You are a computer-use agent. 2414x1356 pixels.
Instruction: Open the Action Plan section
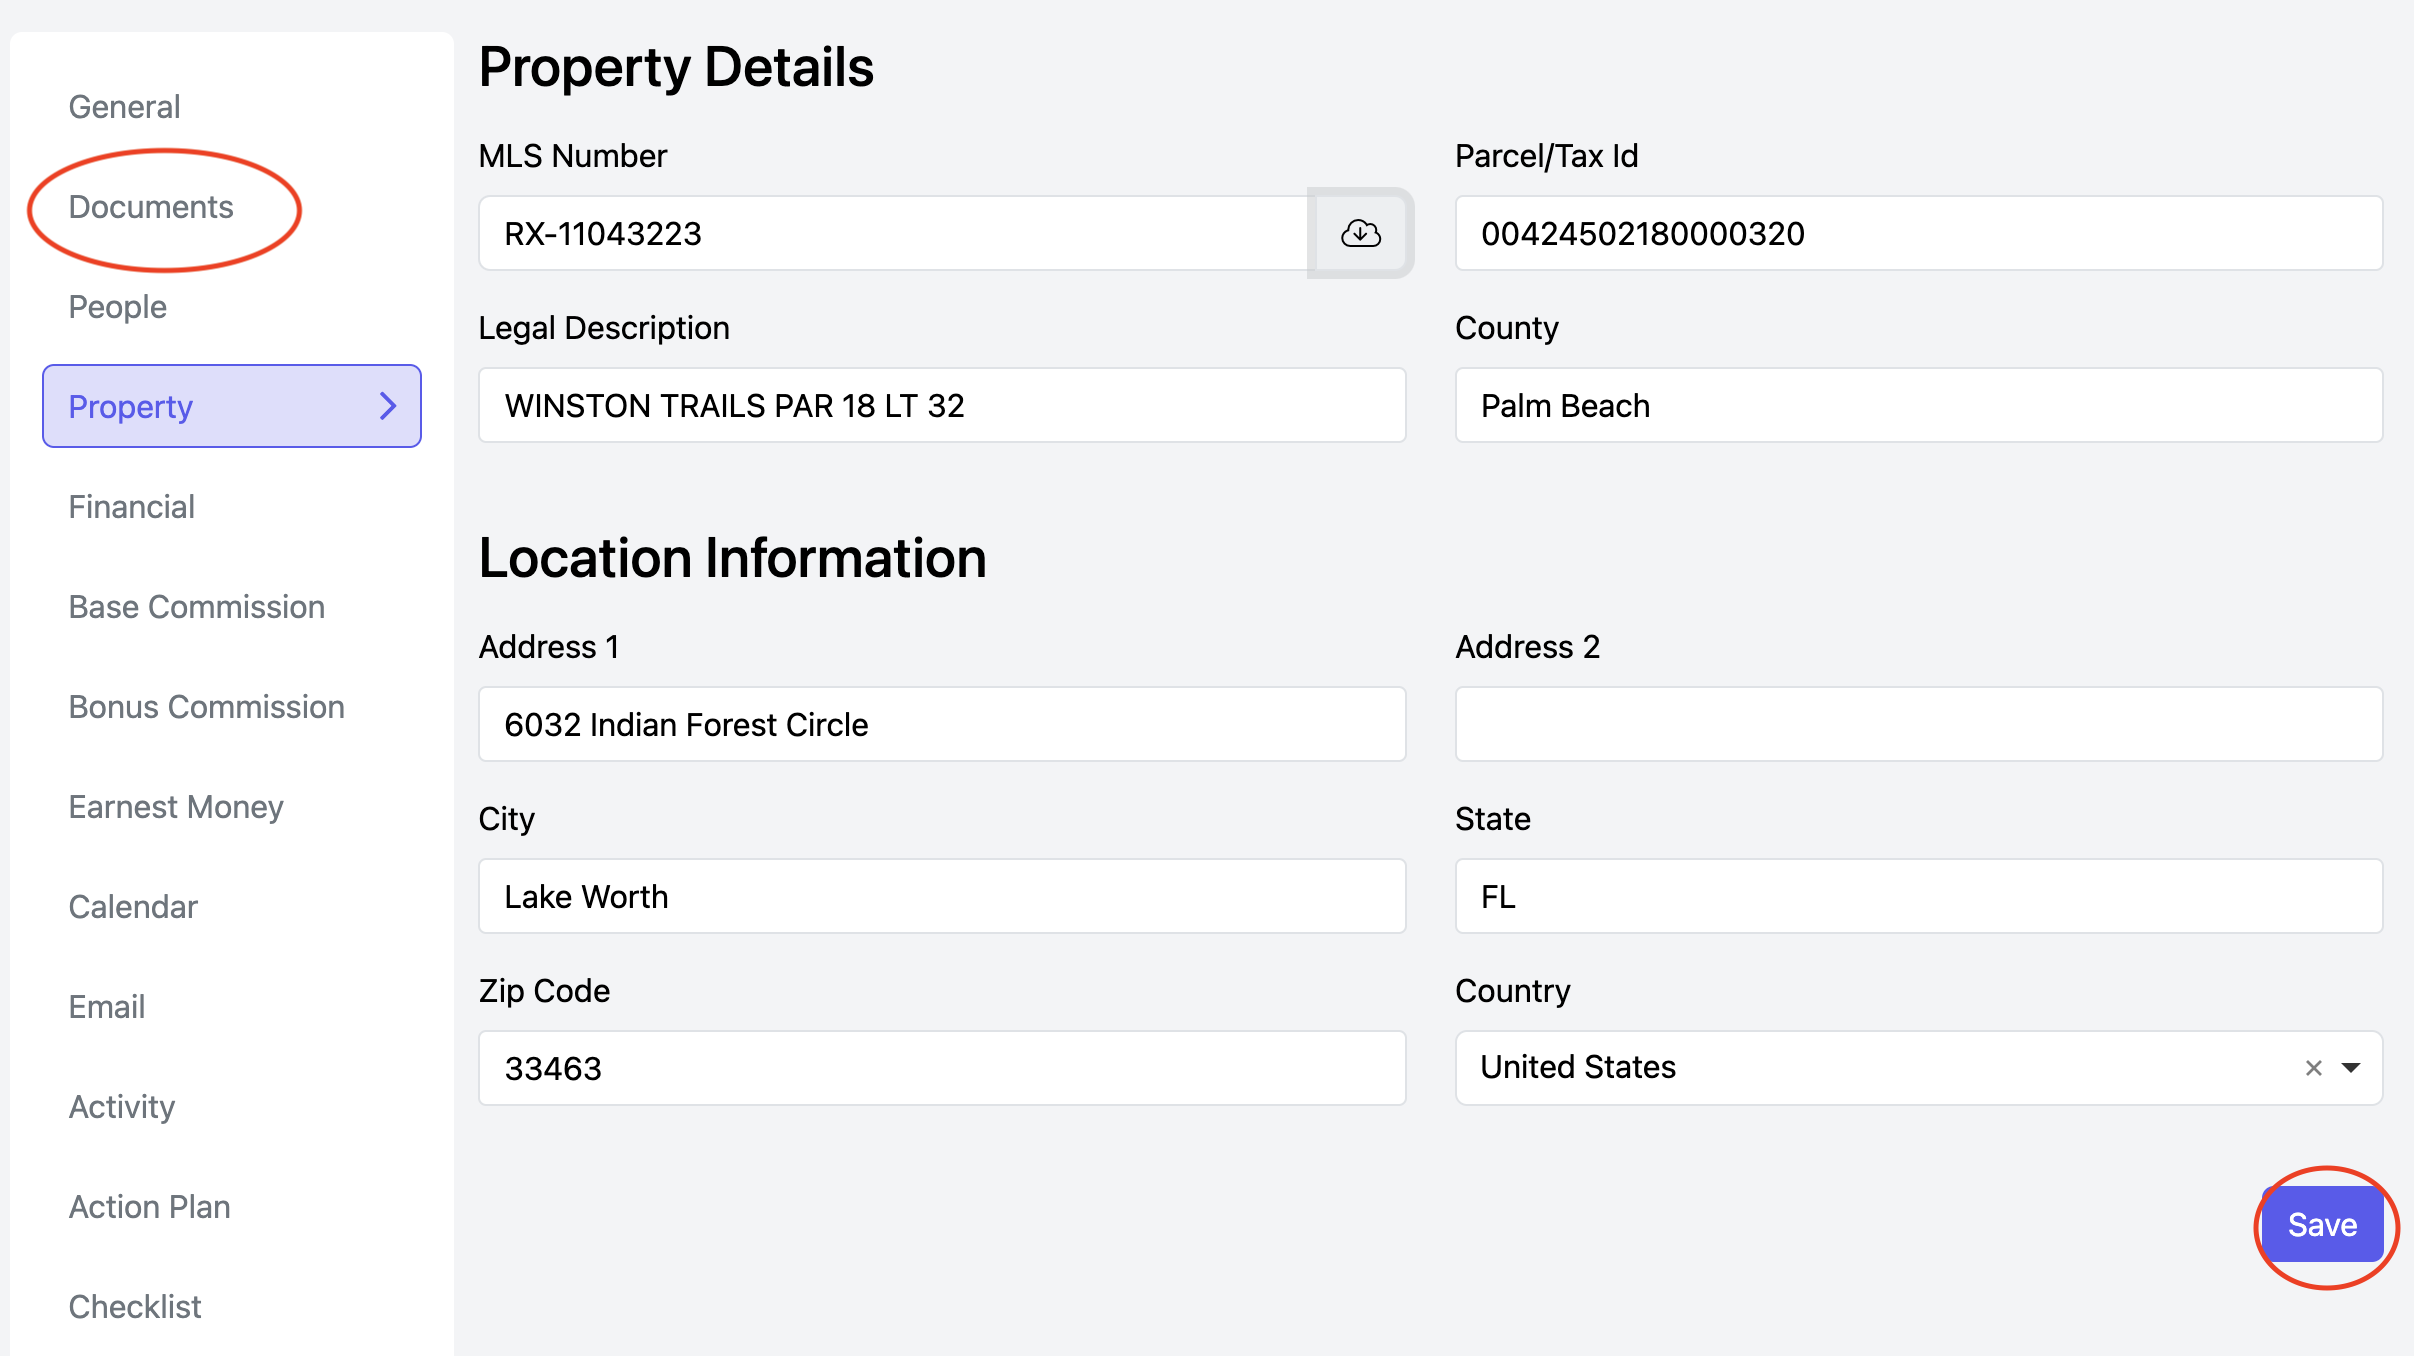pyautogui.click(x=149, y=1207)
